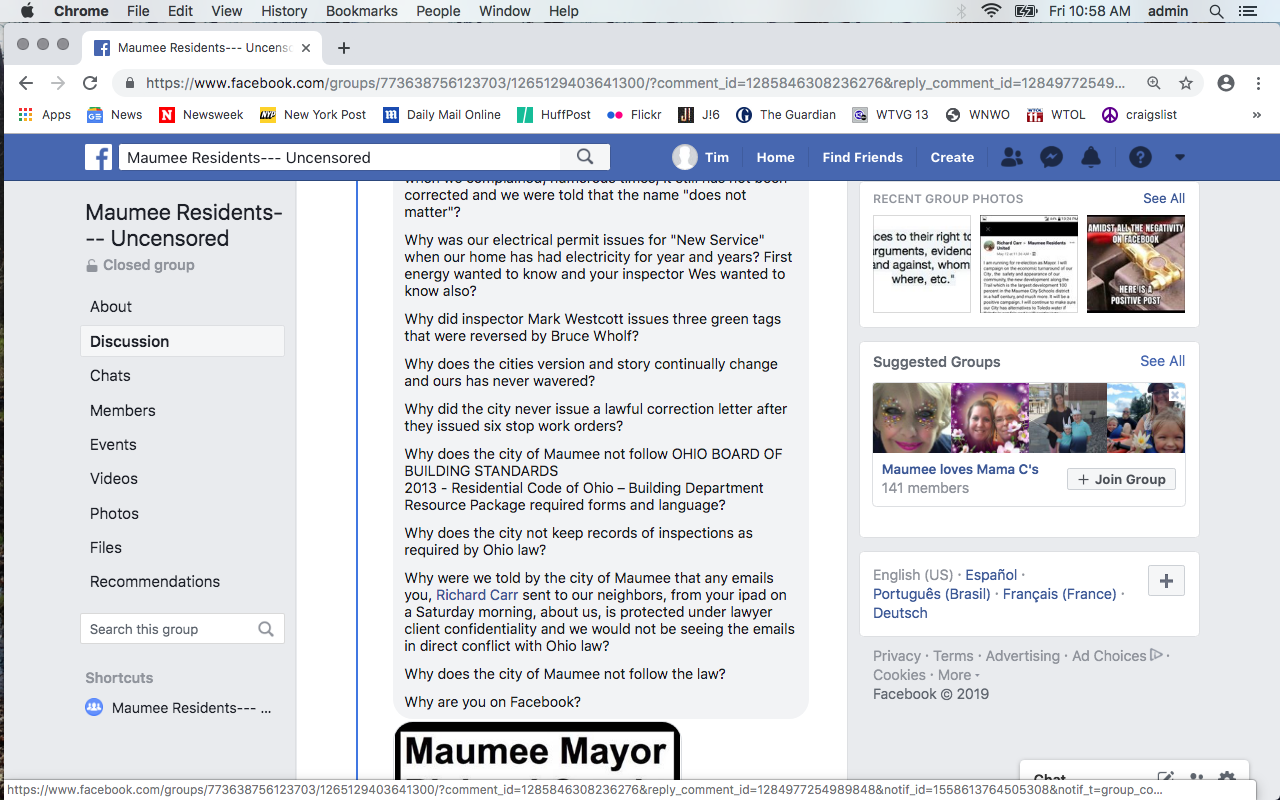Open the 'Here is a positive post' photo
The image size is (1280, 800).
point(1135,264)
